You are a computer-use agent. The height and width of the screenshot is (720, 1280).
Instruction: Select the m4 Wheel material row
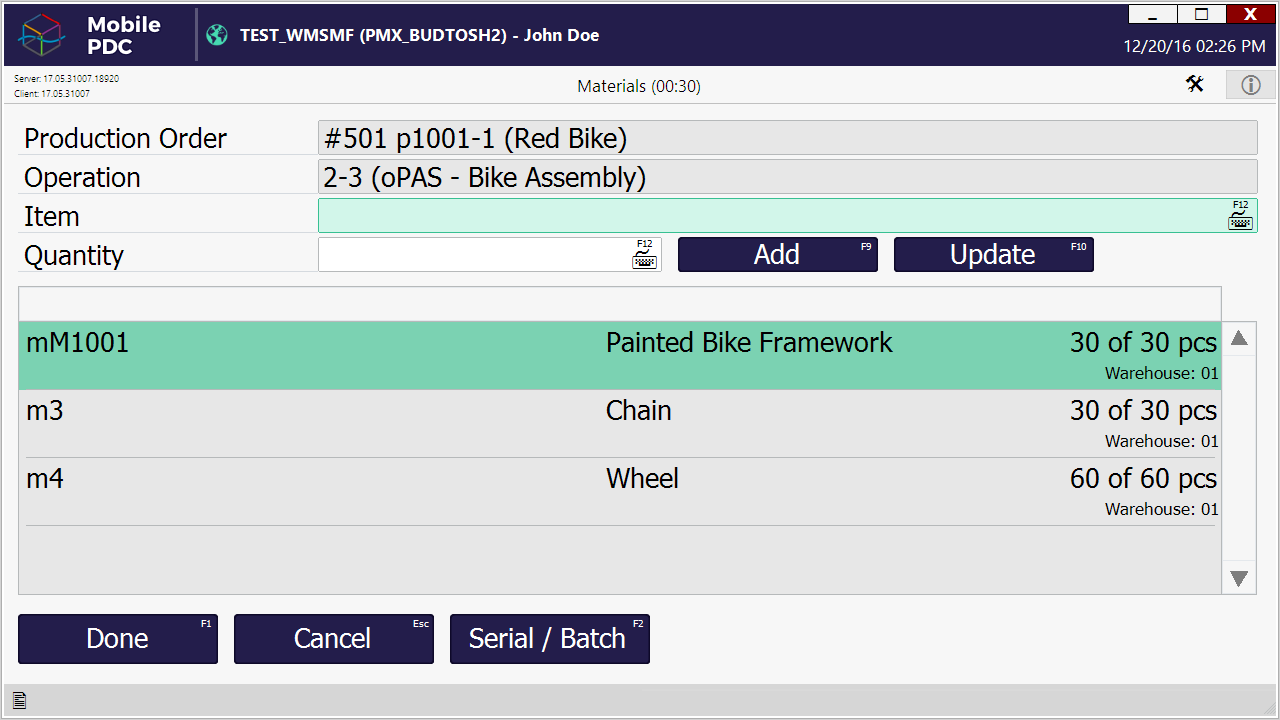619,491
